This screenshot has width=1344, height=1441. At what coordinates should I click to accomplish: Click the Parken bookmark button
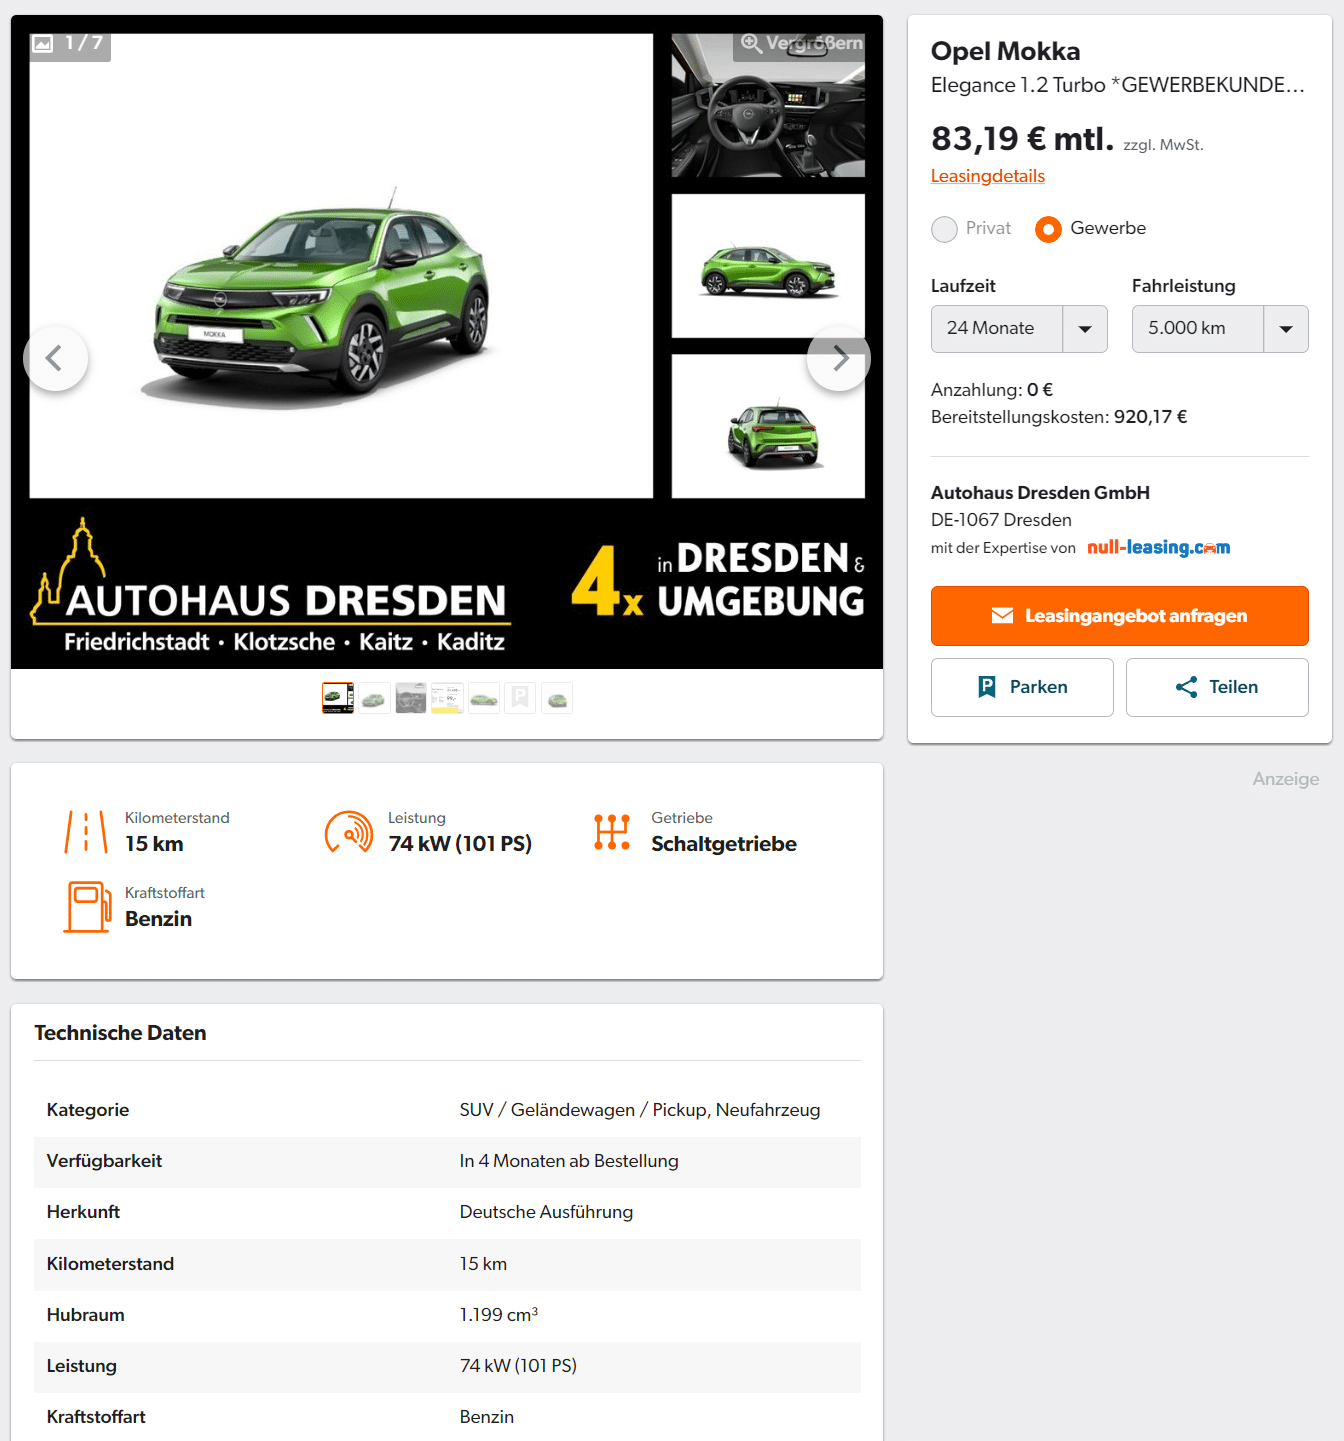click(x=1022, y=687)
